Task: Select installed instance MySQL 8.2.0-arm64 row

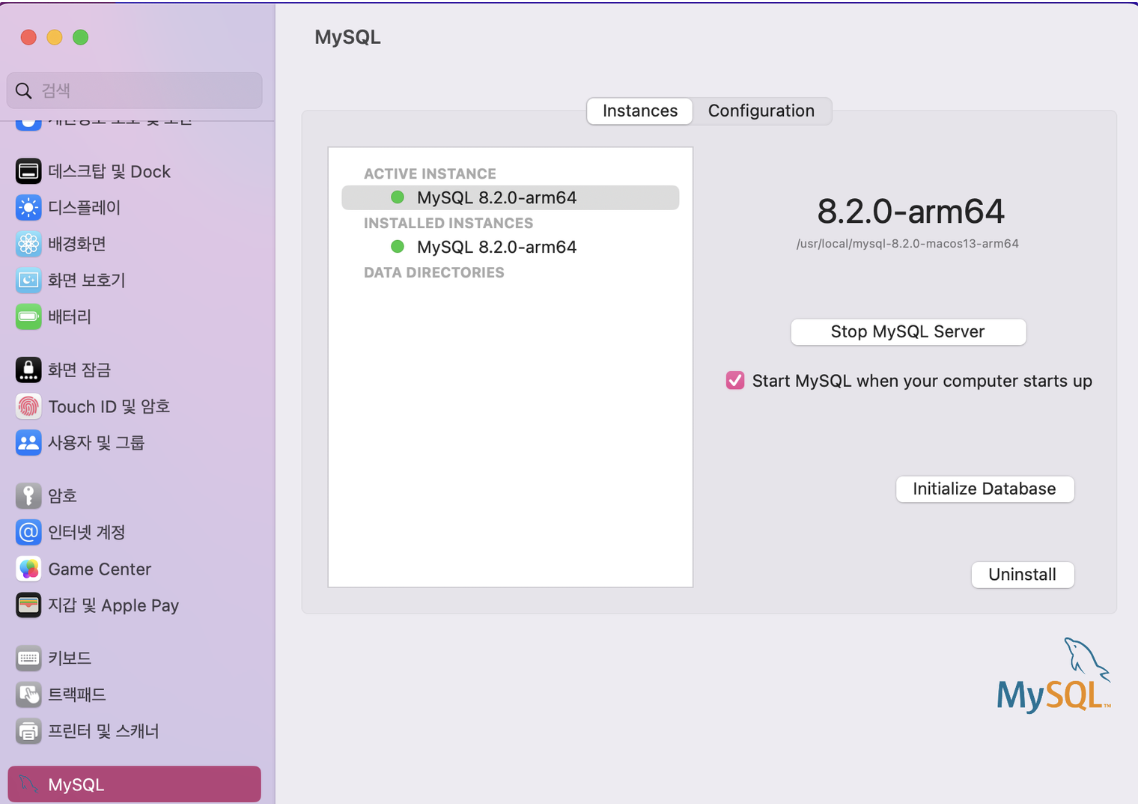Action: (x=510, y=247)
